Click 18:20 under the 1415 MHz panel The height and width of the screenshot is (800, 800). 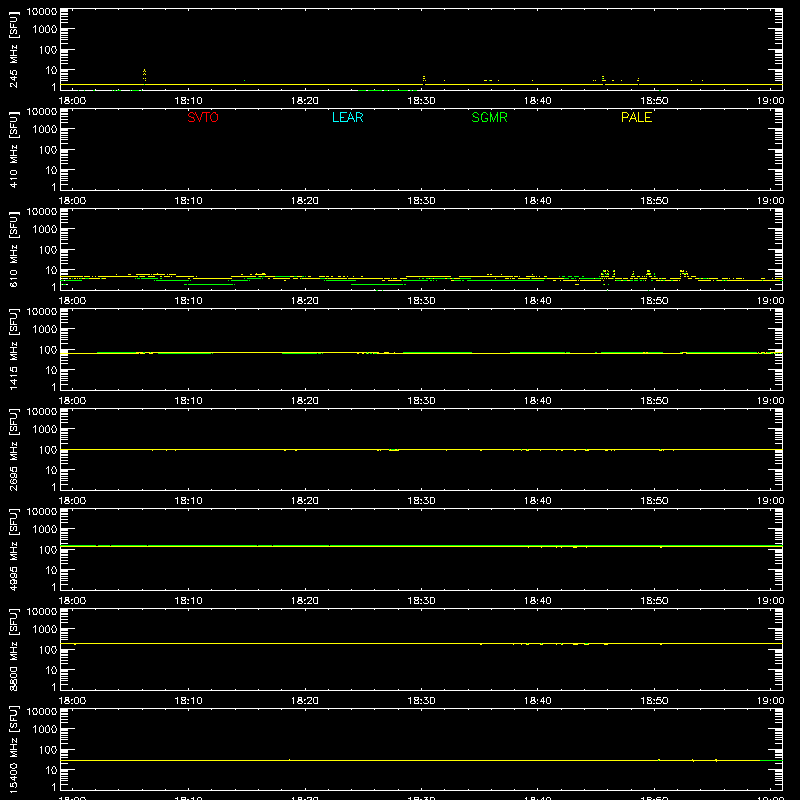pos(305,401)
